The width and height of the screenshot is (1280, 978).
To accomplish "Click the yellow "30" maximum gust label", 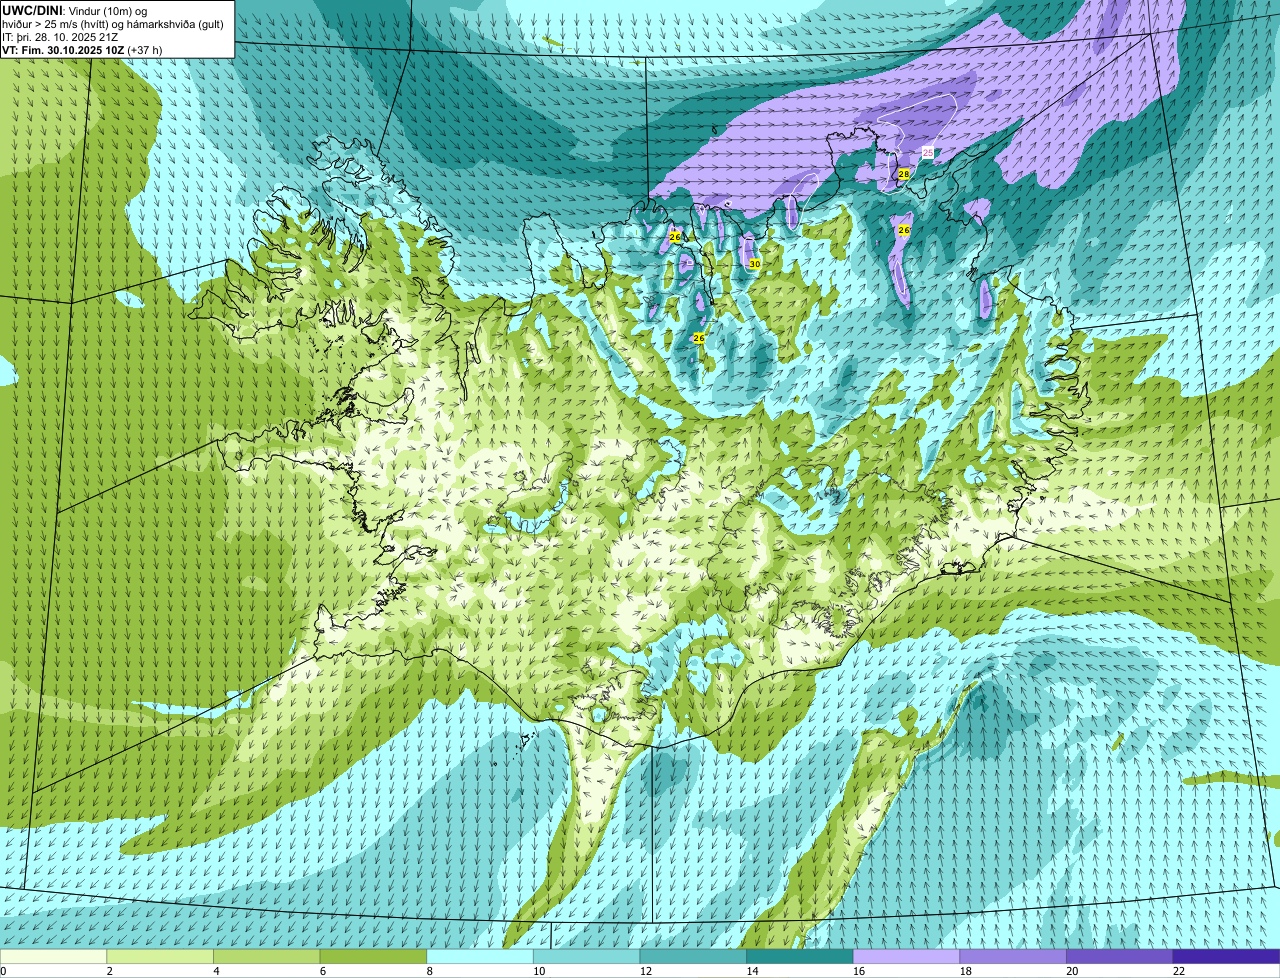I will click(x=755, y=264).
